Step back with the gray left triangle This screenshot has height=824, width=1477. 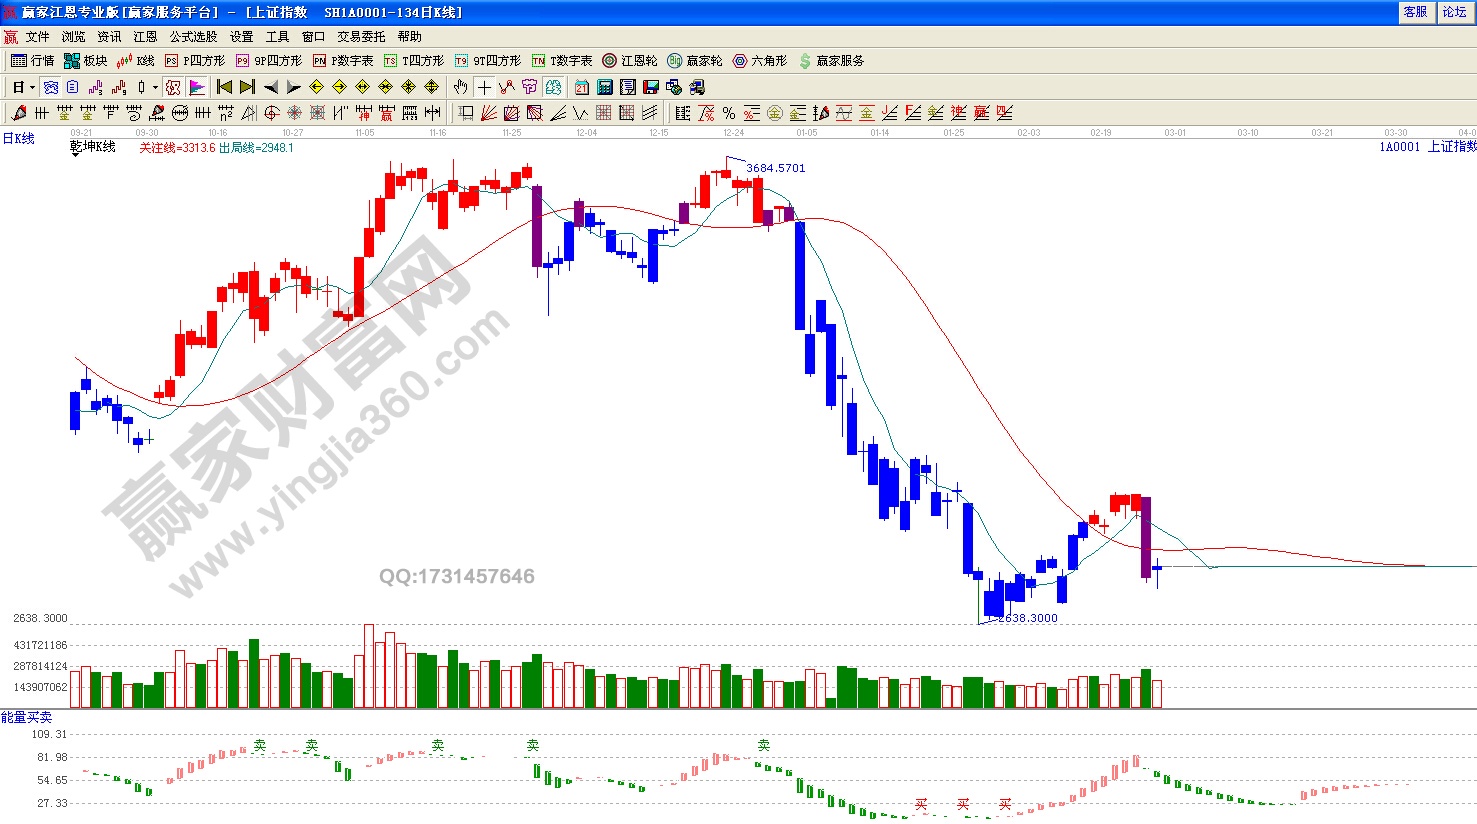[270, 87]
